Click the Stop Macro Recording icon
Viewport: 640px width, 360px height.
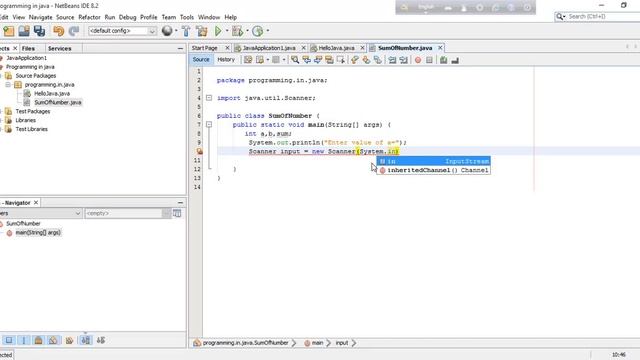(x=429, y=60)
